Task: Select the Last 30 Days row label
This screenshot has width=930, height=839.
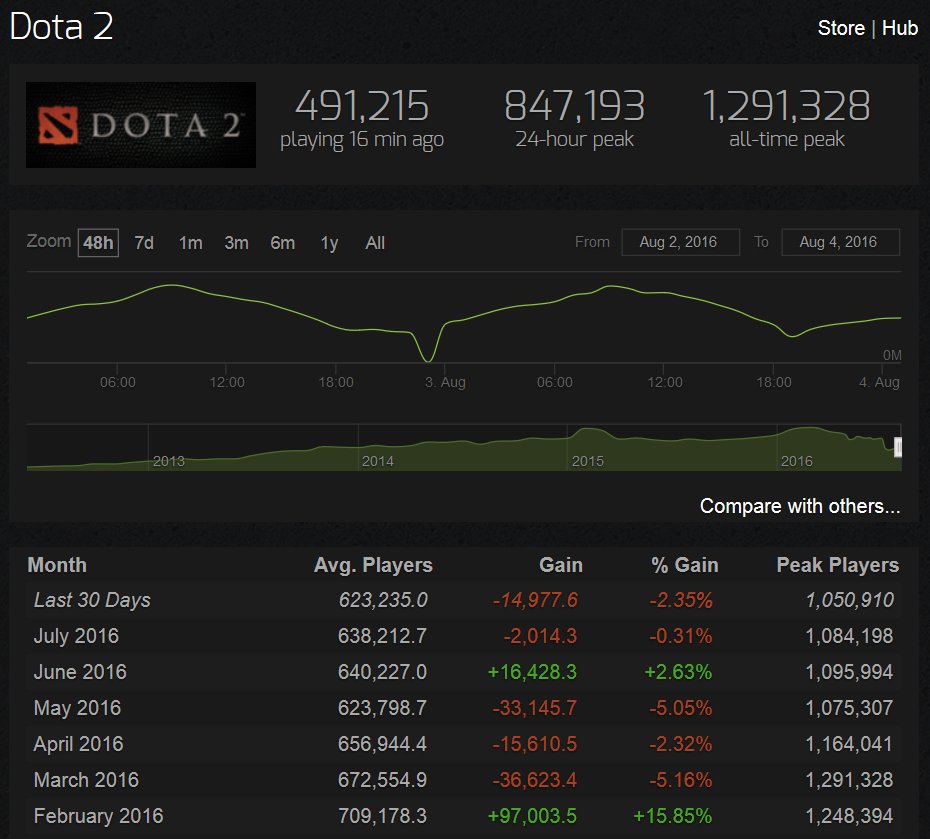Action: click(92, 600)
